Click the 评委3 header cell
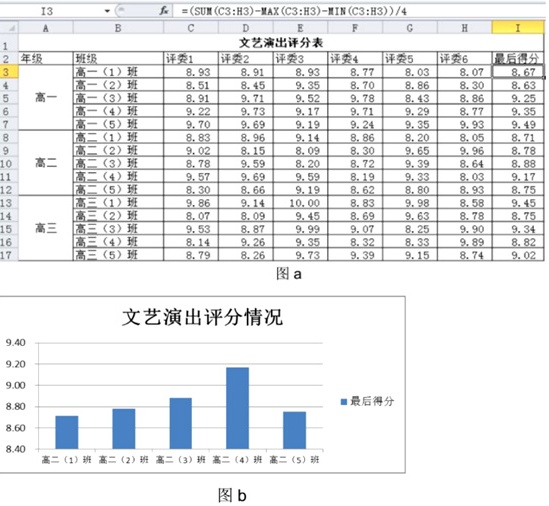The width and height of the screenshot is (549, 506). coord(300,58)
